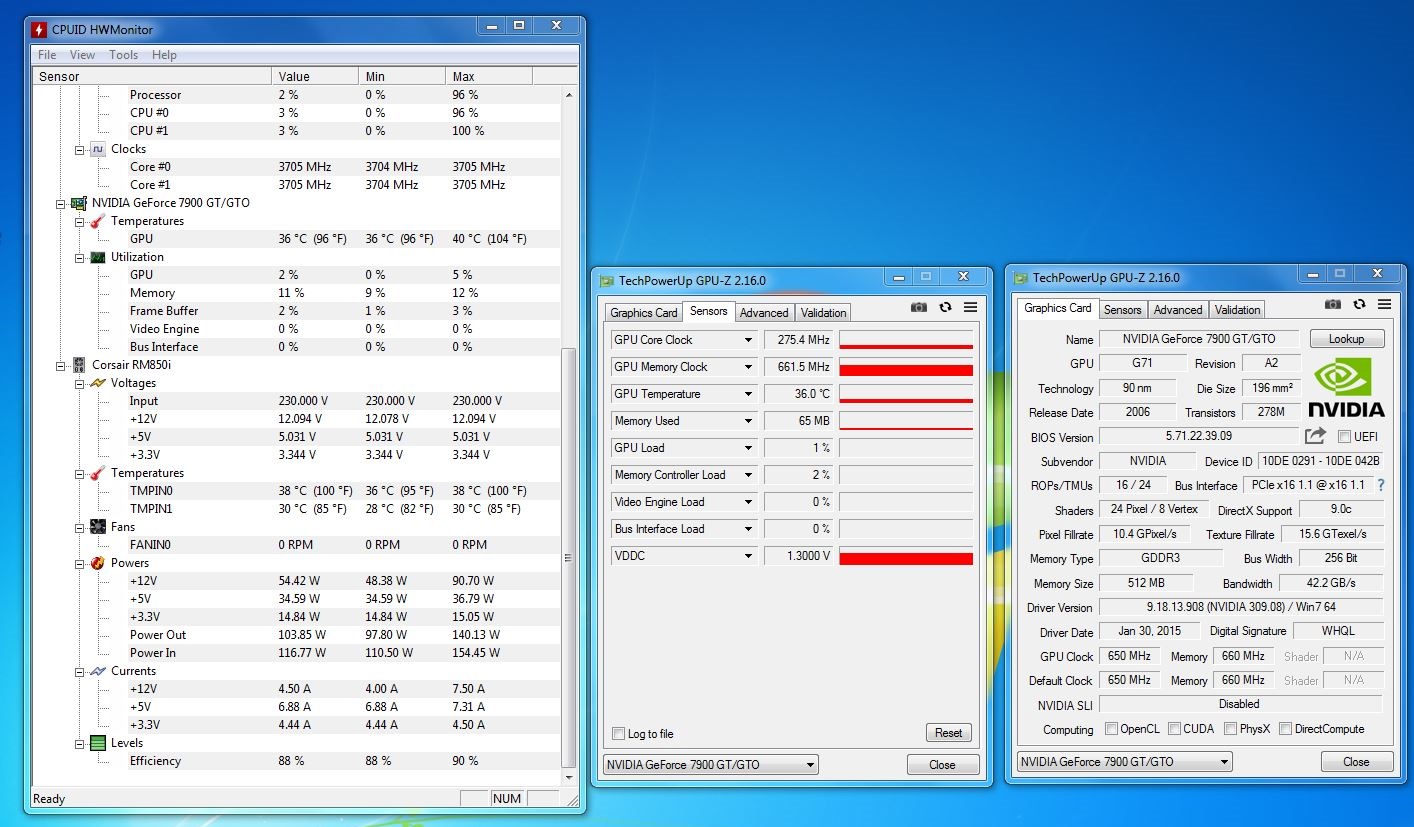The width and height of the screenshot is (1414, 827).
Task: Click the Max column header in HWMonitor
Action: [x=489, y=76]
